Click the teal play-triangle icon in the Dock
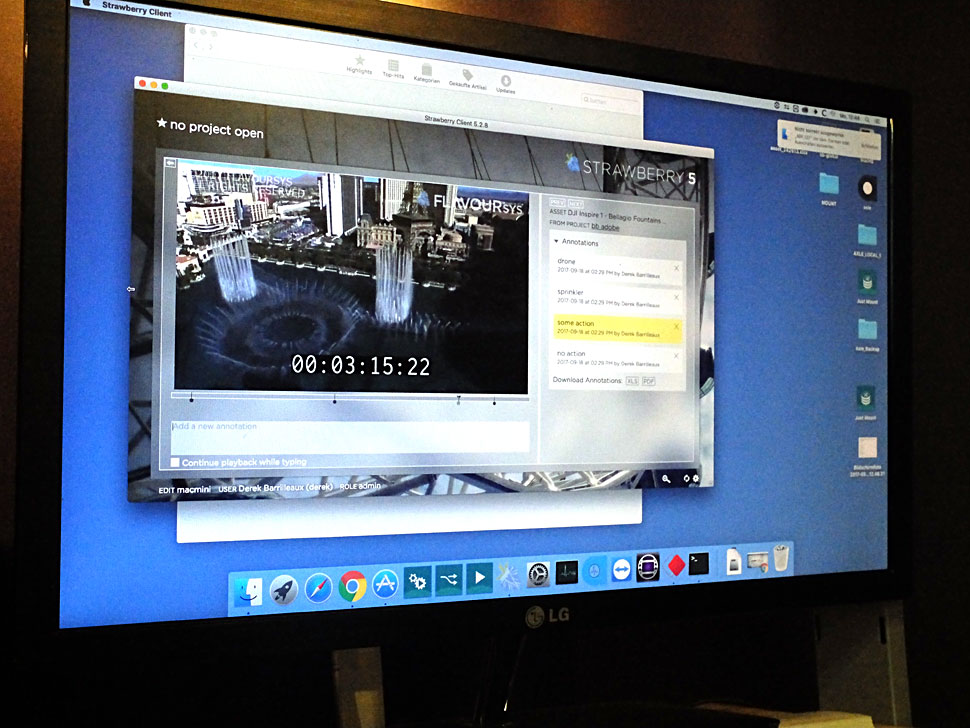 point(479,578)
